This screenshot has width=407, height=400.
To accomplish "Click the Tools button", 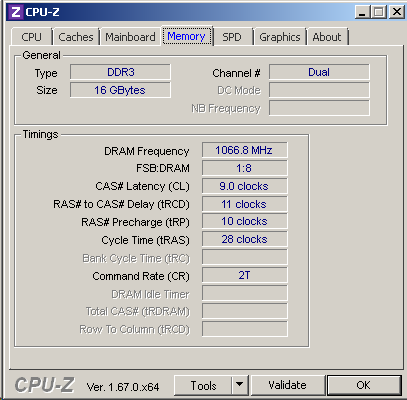I will coord(203,386).
